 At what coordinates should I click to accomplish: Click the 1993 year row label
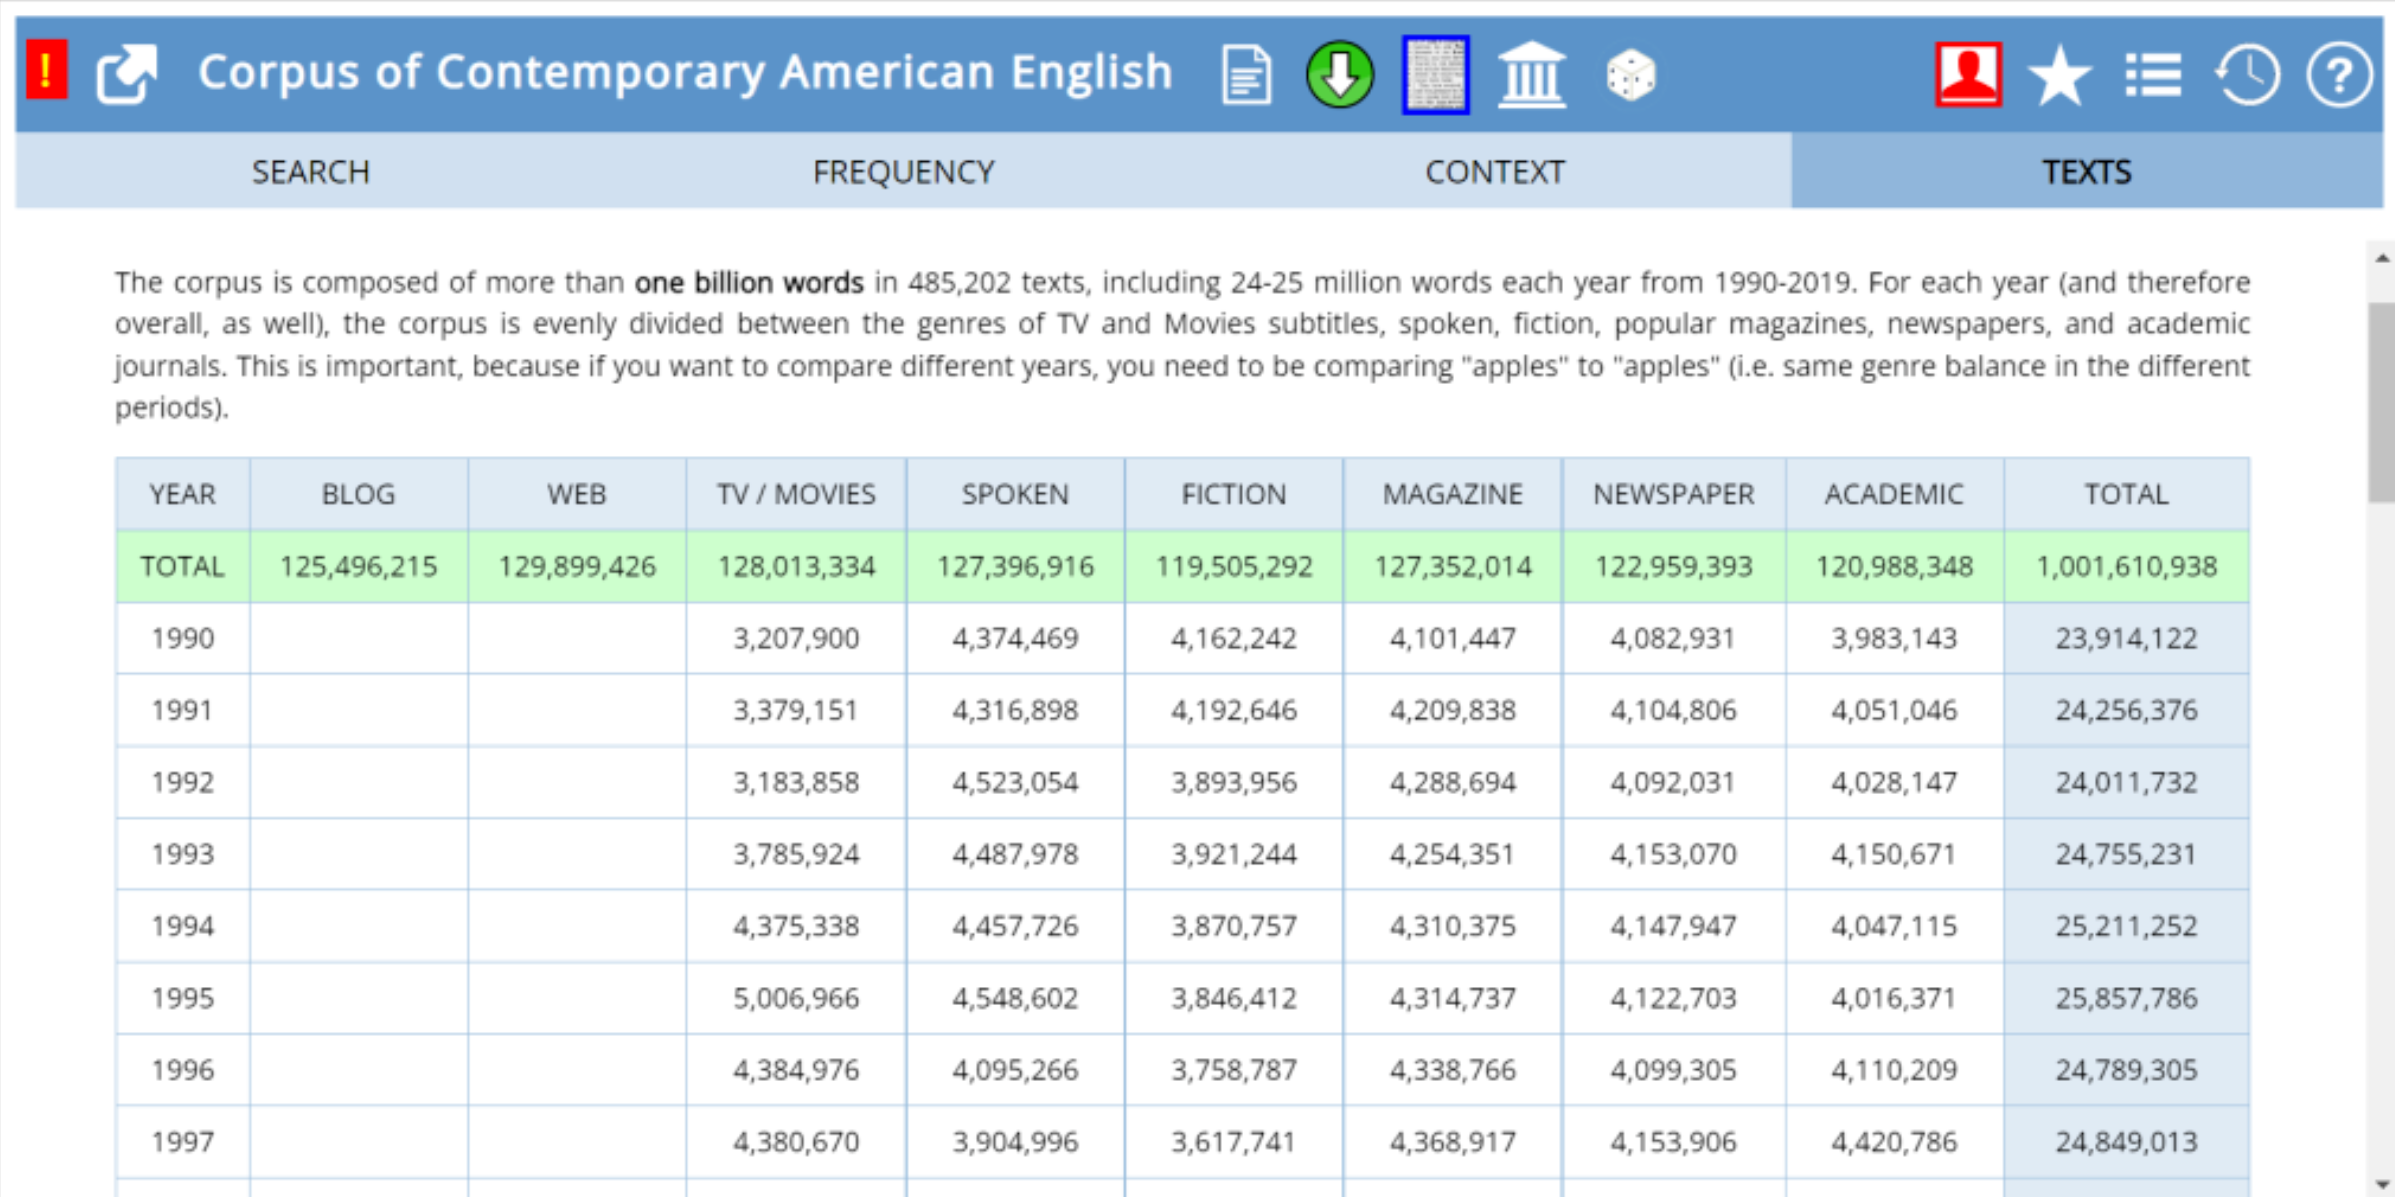pos(182,855)
